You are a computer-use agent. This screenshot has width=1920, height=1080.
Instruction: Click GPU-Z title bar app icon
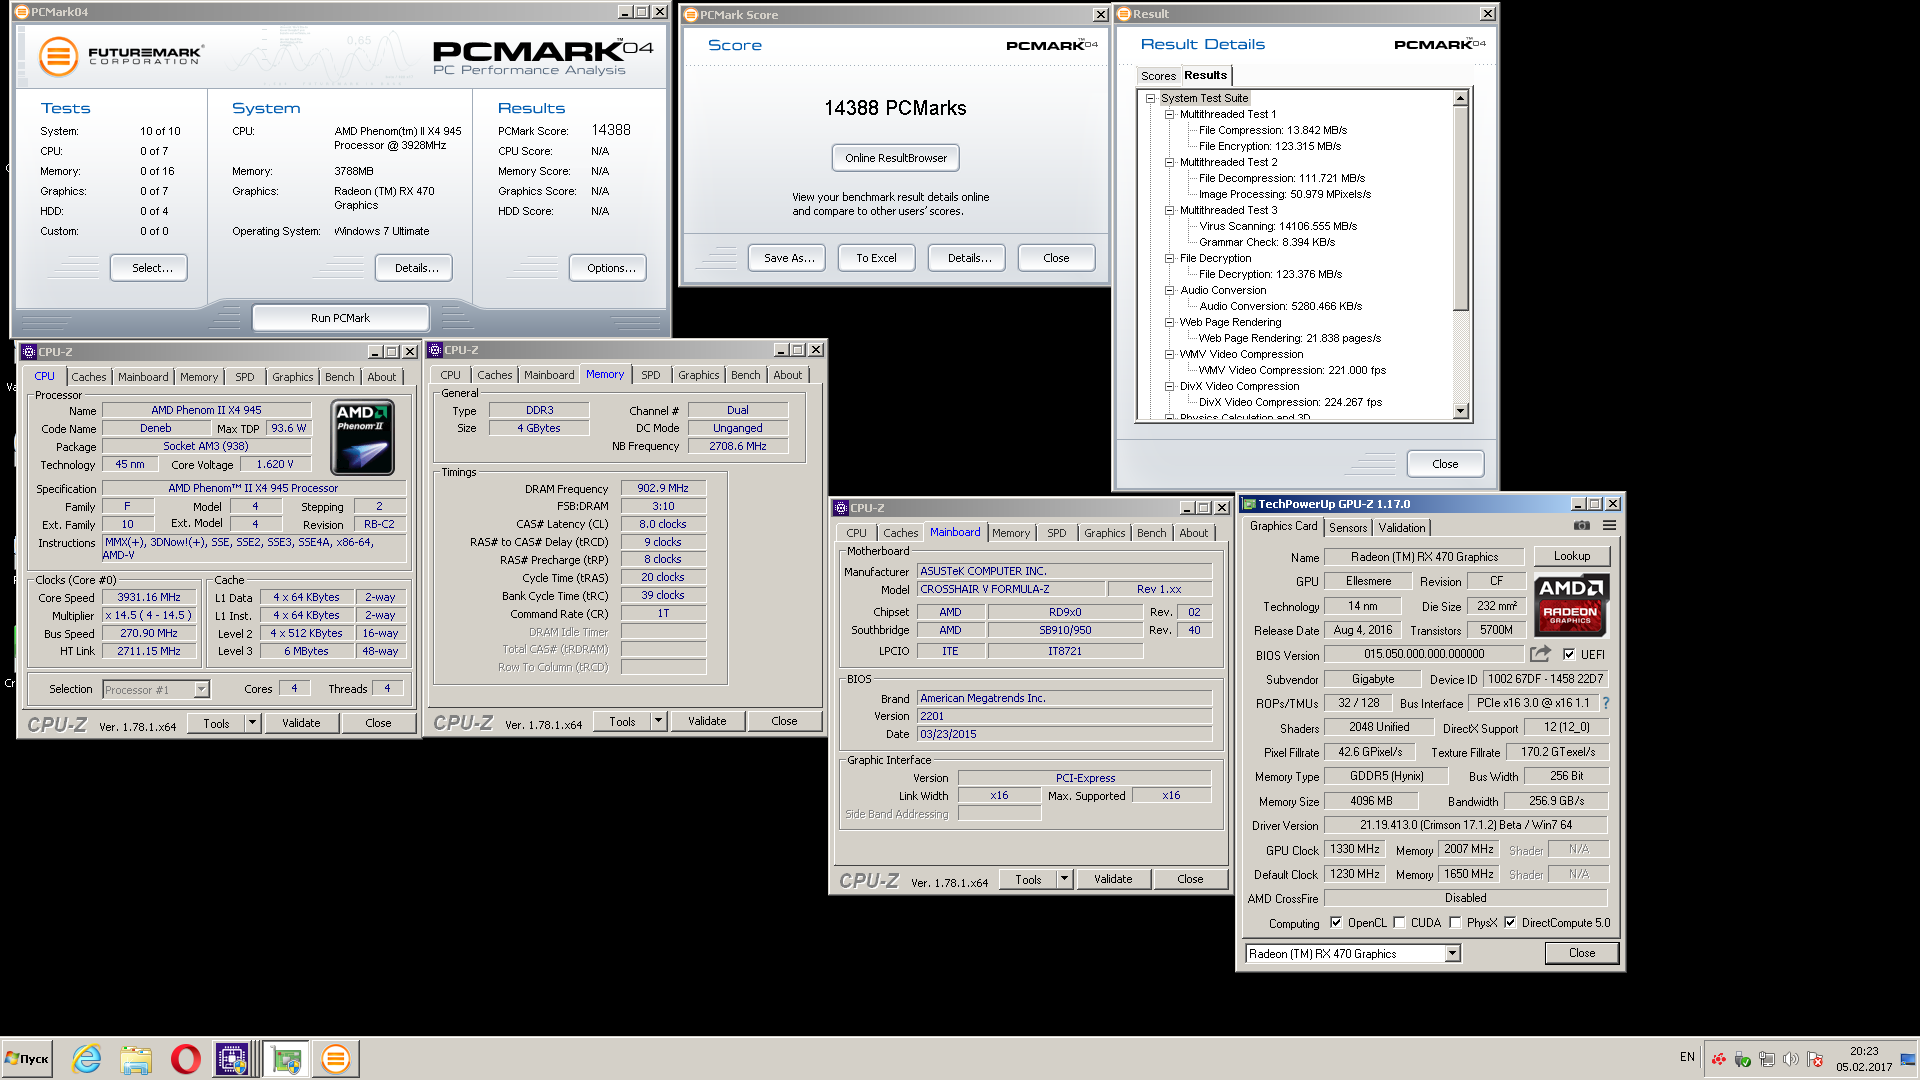(x=1247, y=504)
